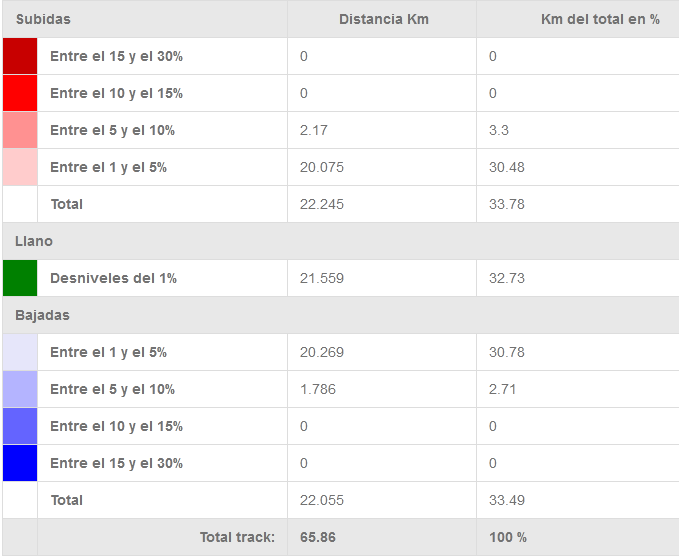Select the Distancia Km column header

(x=383, y=19)
